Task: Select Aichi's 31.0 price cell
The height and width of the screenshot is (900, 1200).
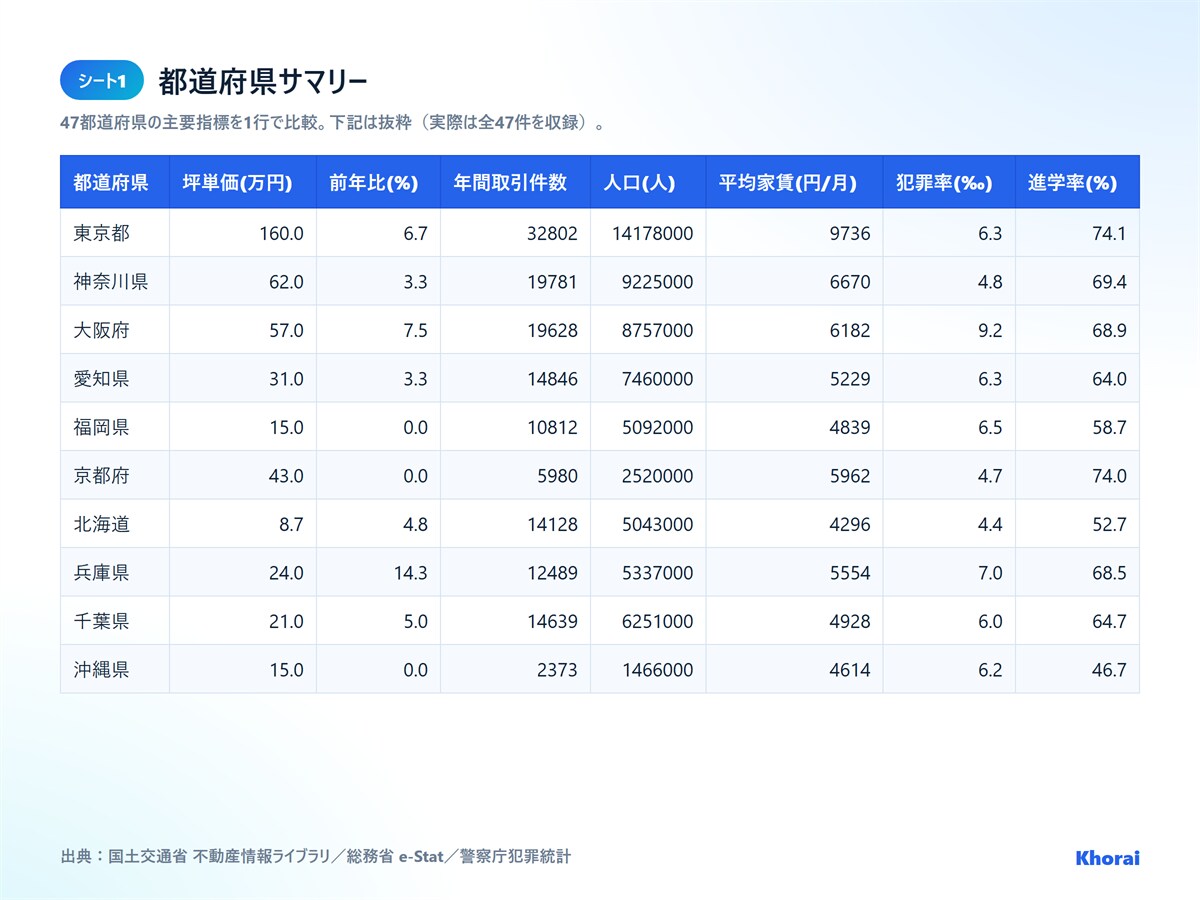Action: coord(243,379)
